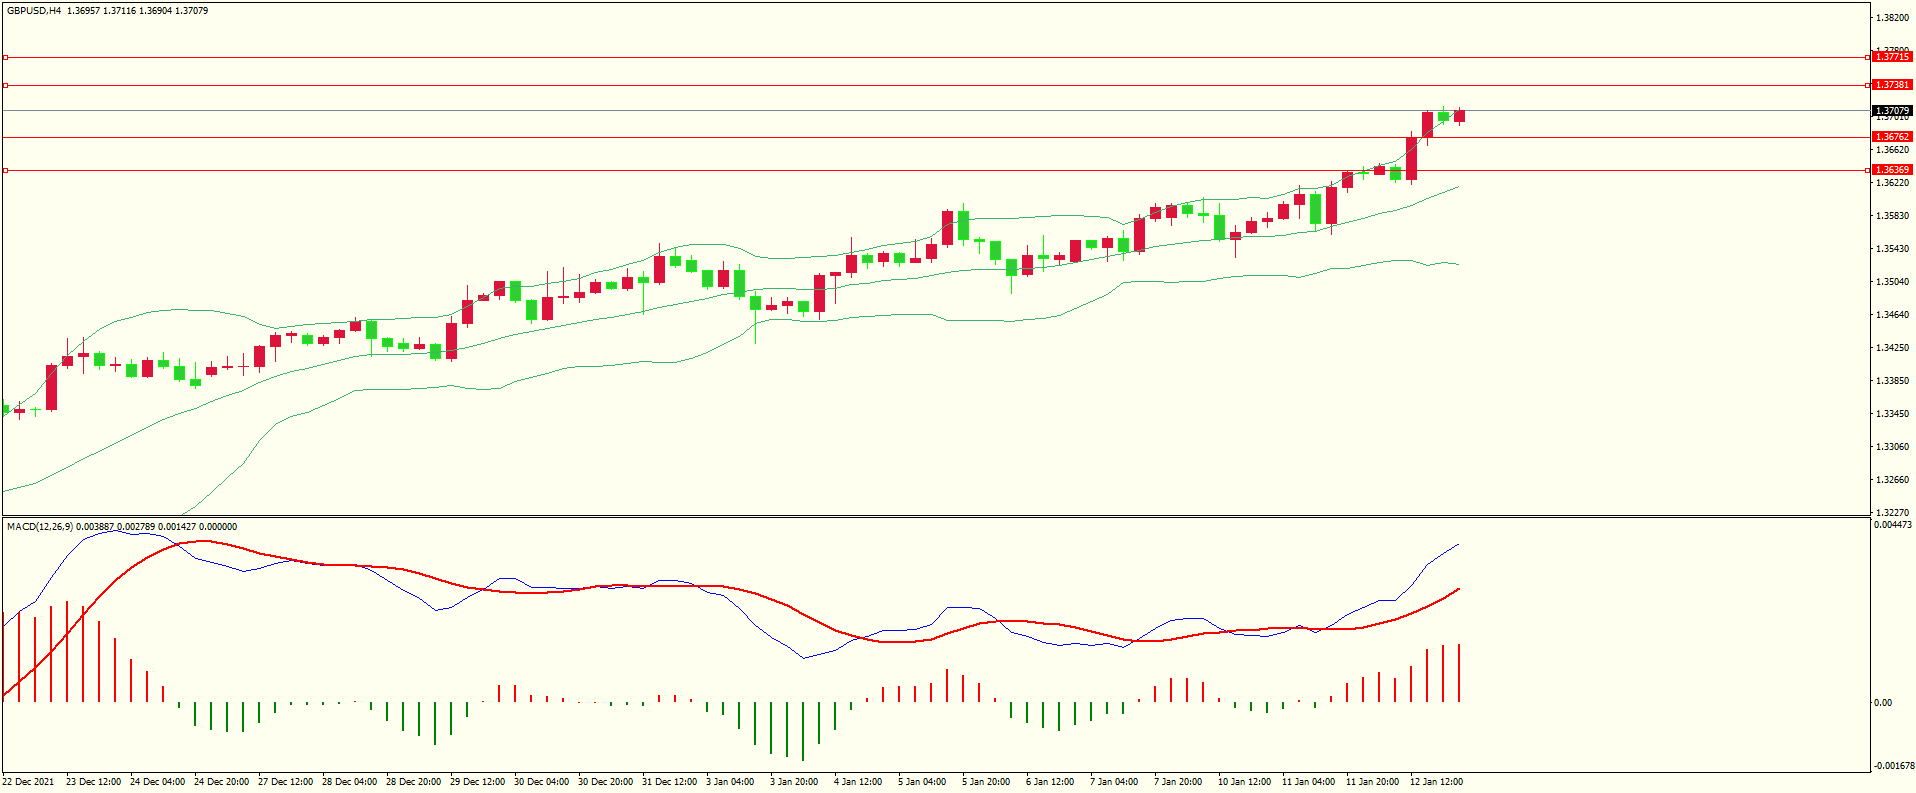
Task: Select the red 1.36762 price tag
Action: tap(1891, 137)
